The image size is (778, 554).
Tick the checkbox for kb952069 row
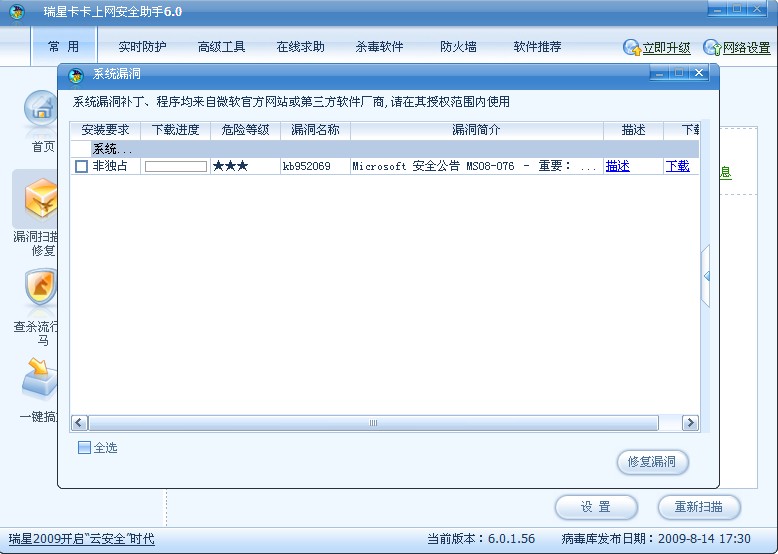pyautogui.click(x=81, y=166)
